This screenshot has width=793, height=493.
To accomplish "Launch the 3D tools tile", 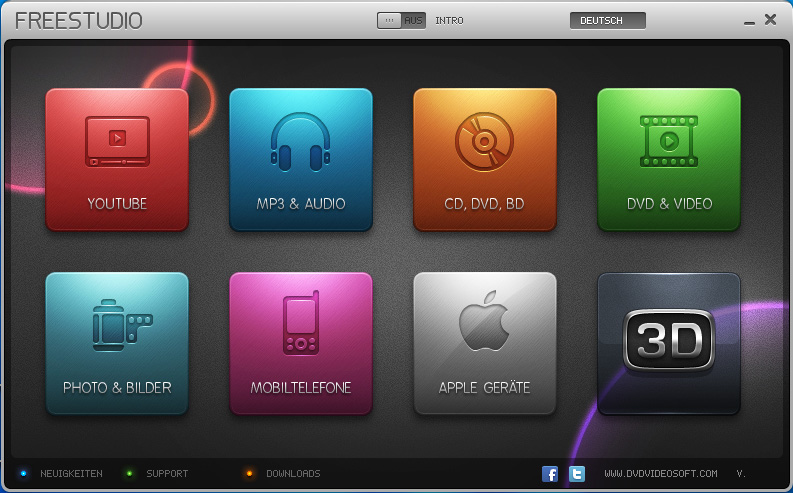I will point(669,343).
